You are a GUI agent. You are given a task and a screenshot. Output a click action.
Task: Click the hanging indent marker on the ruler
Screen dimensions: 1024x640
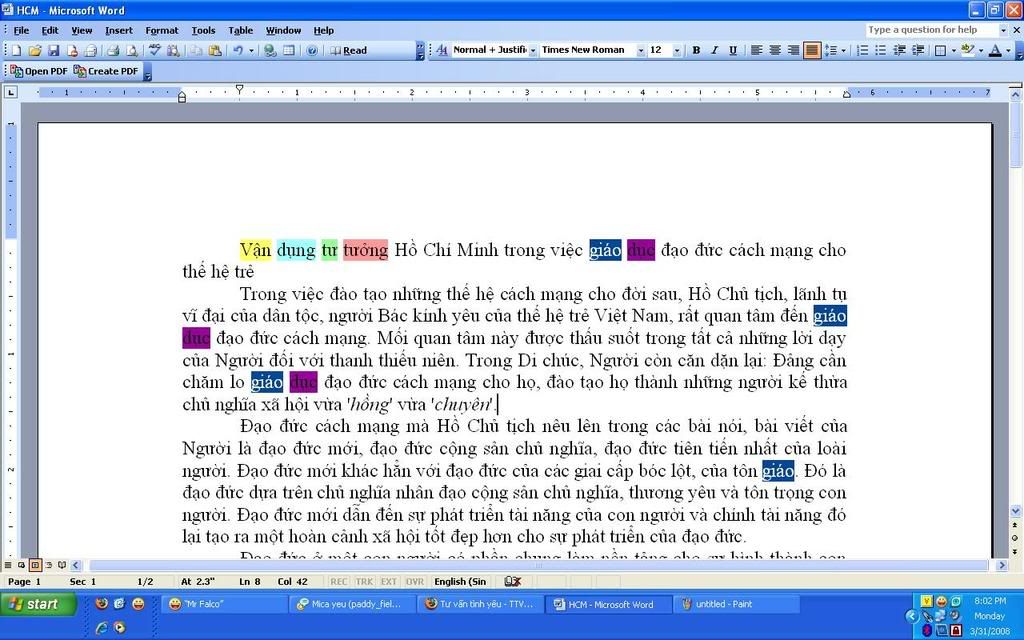182,95
